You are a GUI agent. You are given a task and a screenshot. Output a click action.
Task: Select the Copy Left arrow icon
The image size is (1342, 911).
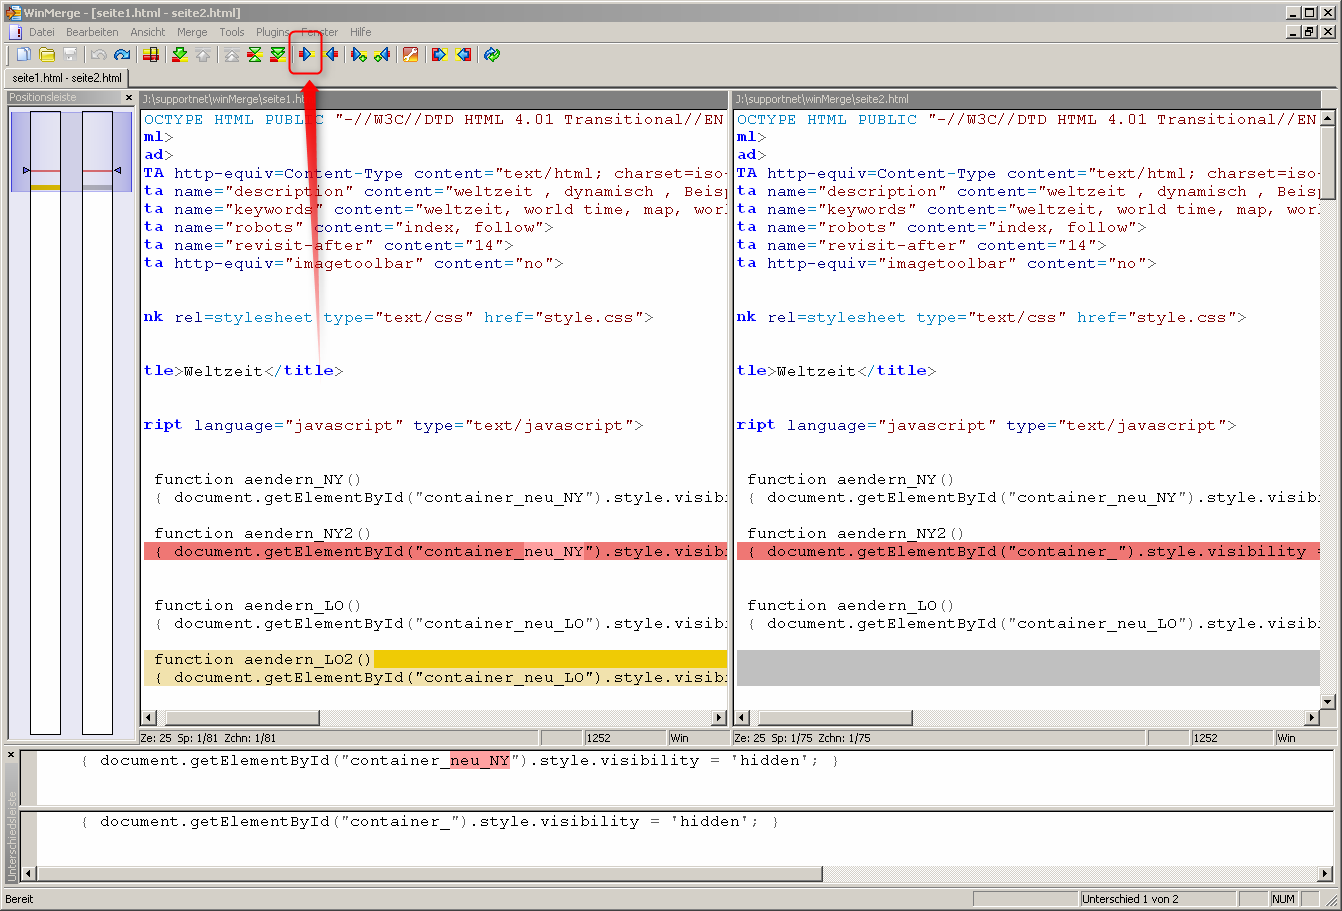pyautogui.click(x=332, y=54)
